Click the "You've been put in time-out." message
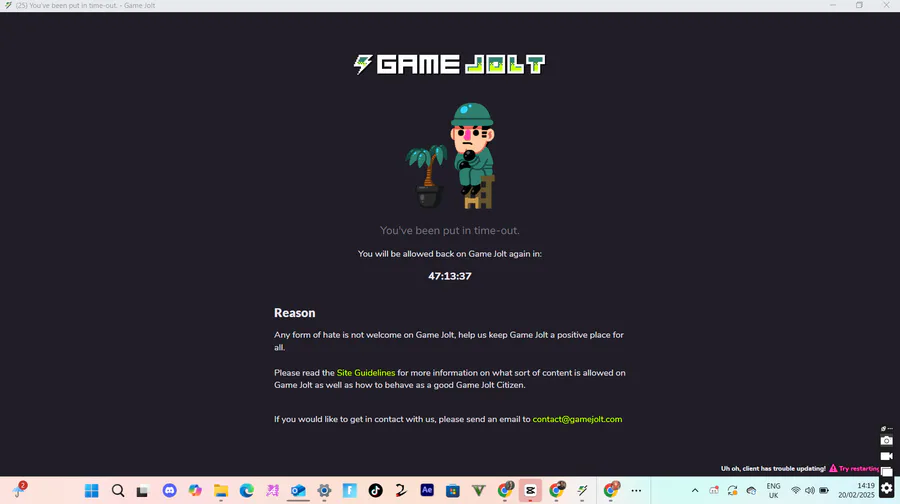 tap(449, 230)
